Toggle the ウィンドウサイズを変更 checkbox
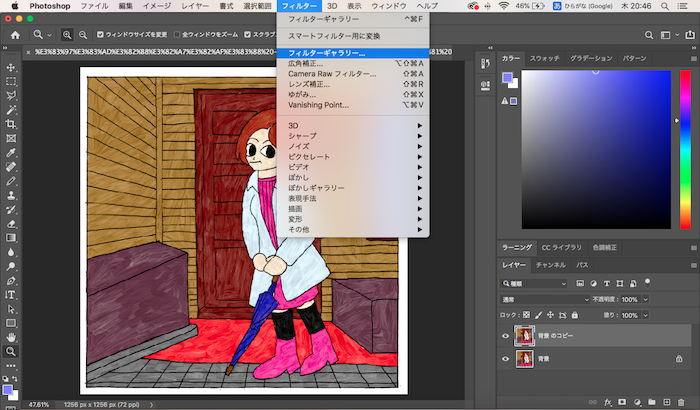700x410 pixels. (x=100, y=35)
